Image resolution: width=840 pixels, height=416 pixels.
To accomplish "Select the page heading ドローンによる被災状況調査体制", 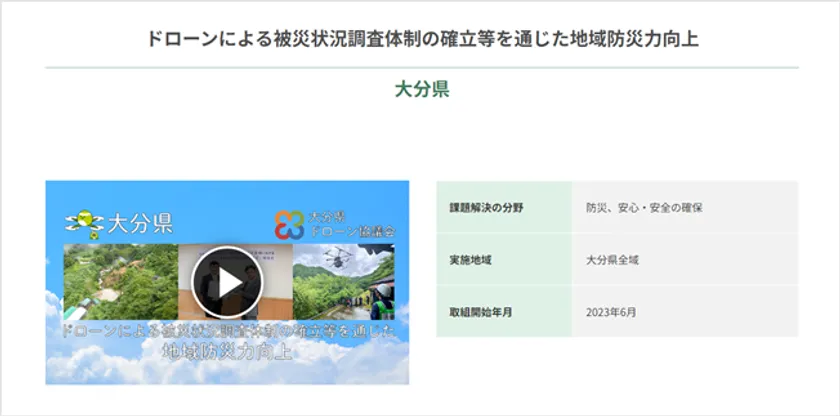I will click(423, 40).
